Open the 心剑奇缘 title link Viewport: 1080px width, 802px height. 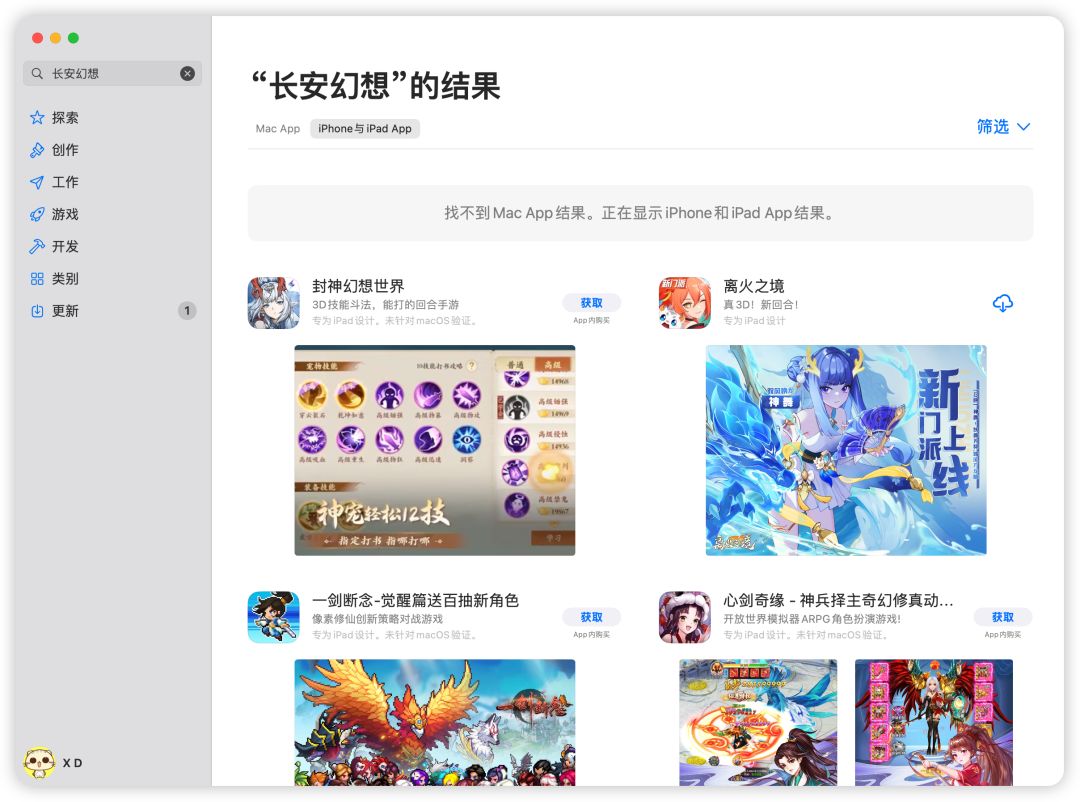838,601
